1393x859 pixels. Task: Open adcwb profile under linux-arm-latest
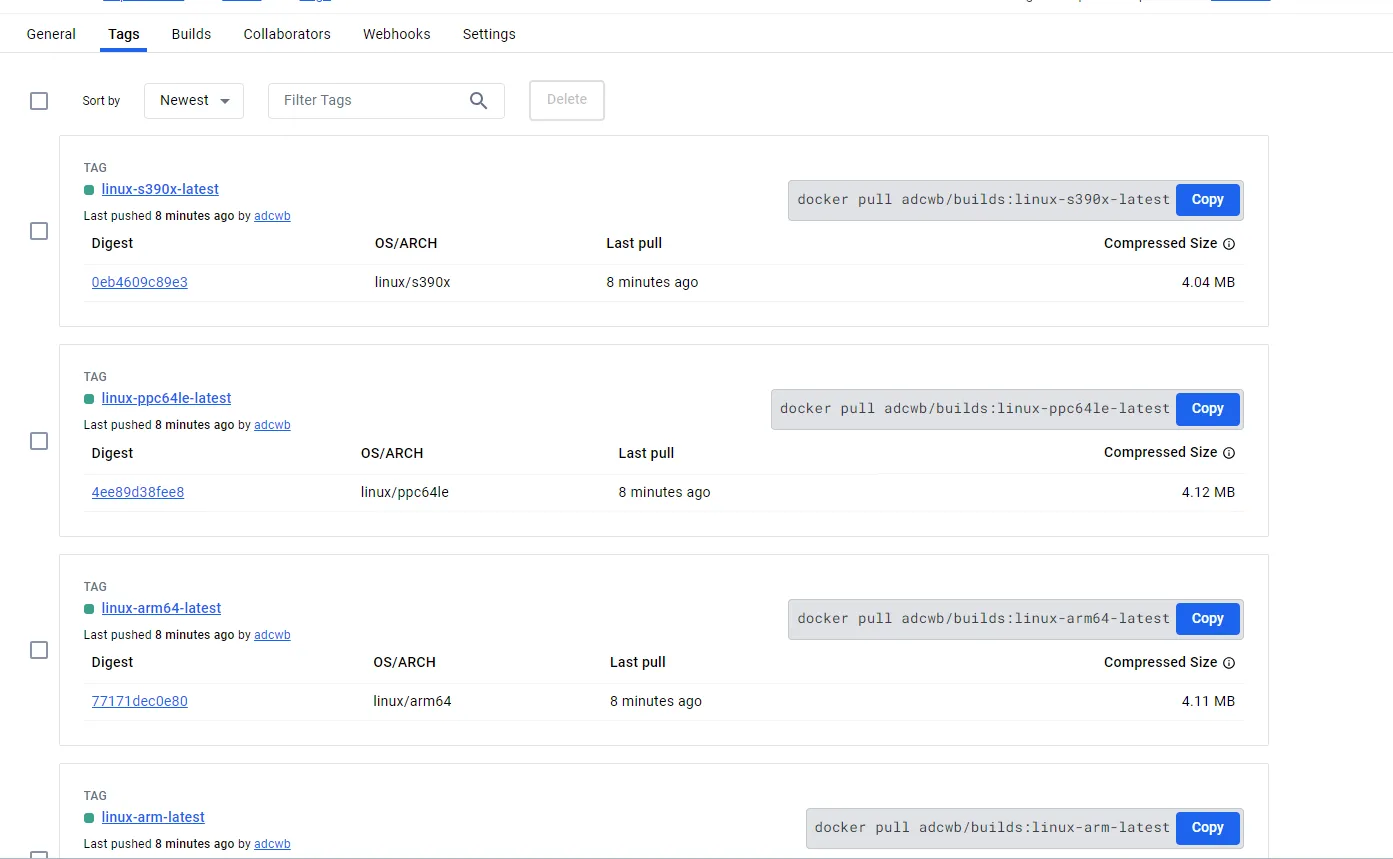pos(272,844)
